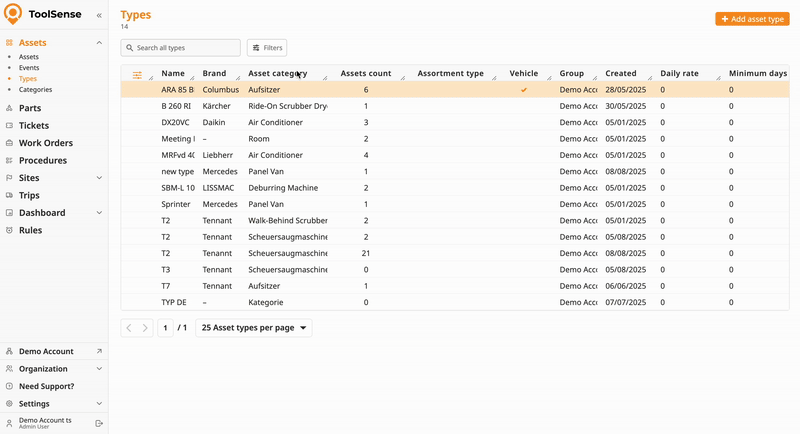The height and width of the screenshot is (434, 800).
Task: Click the user avatar icon at bottom
Action: [9, 423]
